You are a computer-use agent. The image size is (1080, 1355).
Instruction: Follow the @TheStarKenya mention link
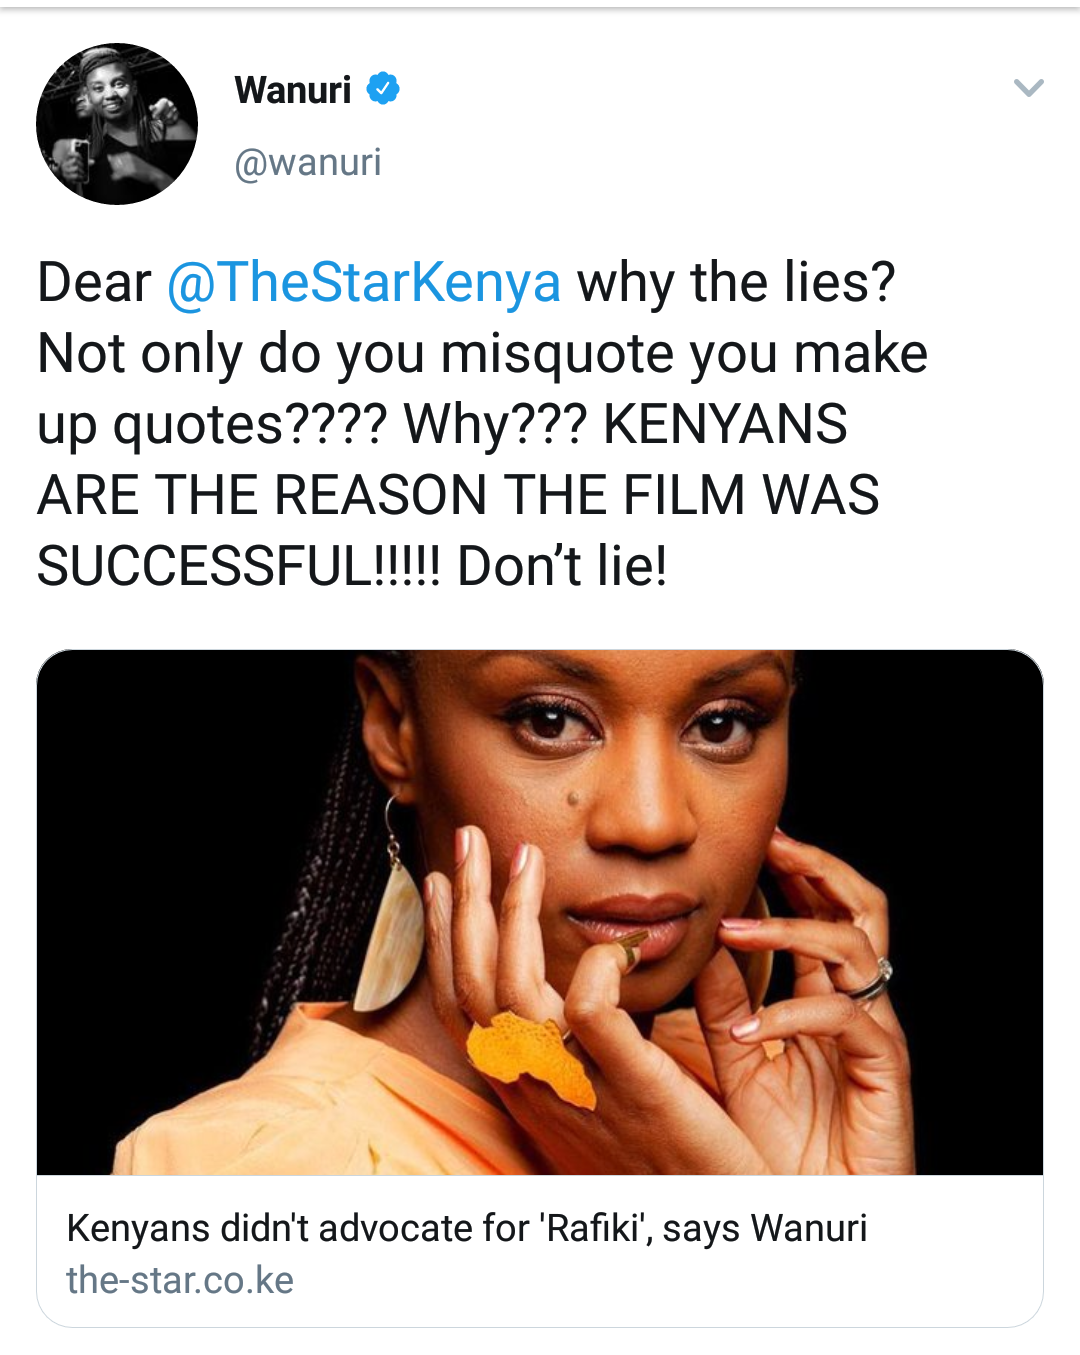(x=364, y=282)
